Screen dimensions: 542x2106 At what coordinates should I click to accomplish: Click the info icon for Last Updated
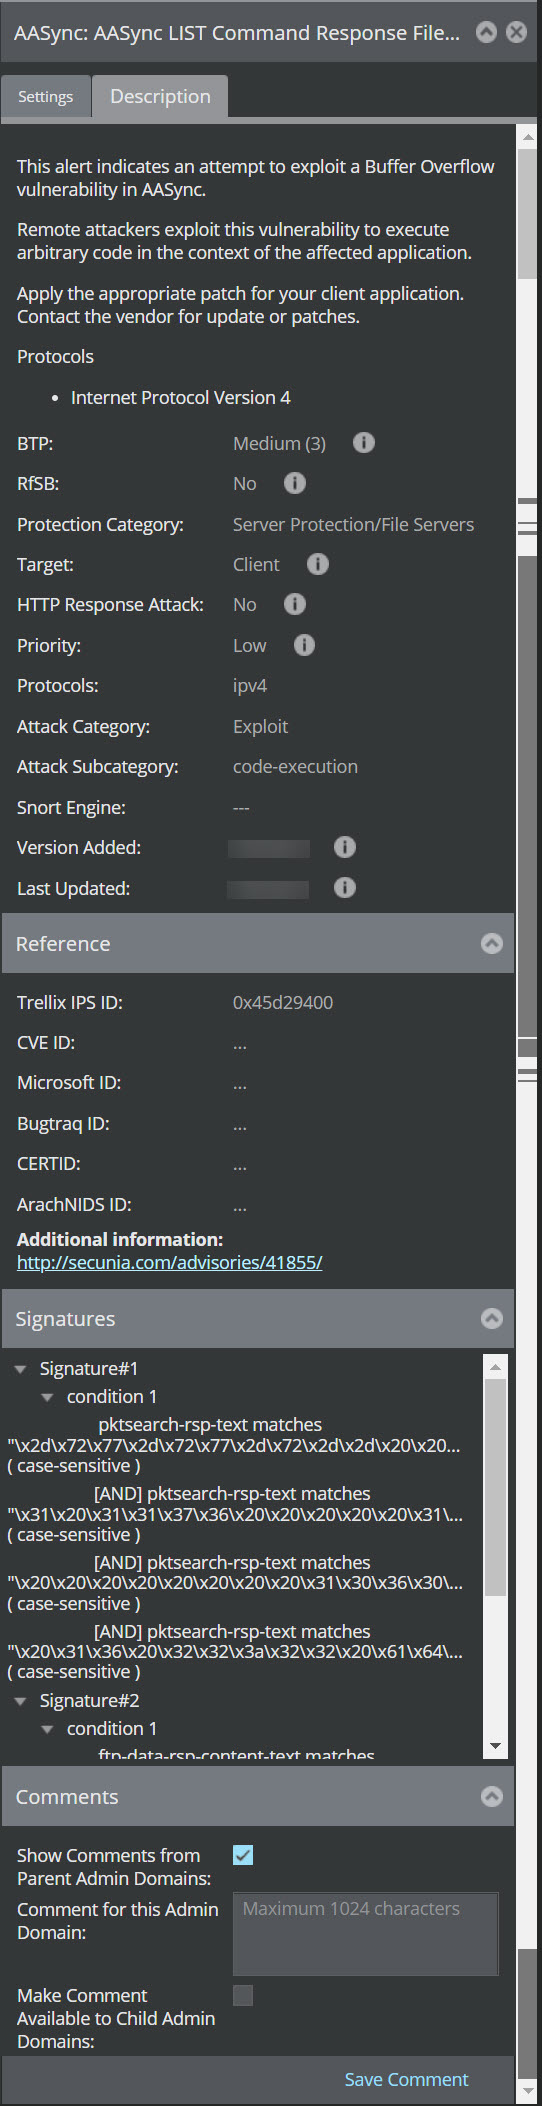(x=344, y=887)
